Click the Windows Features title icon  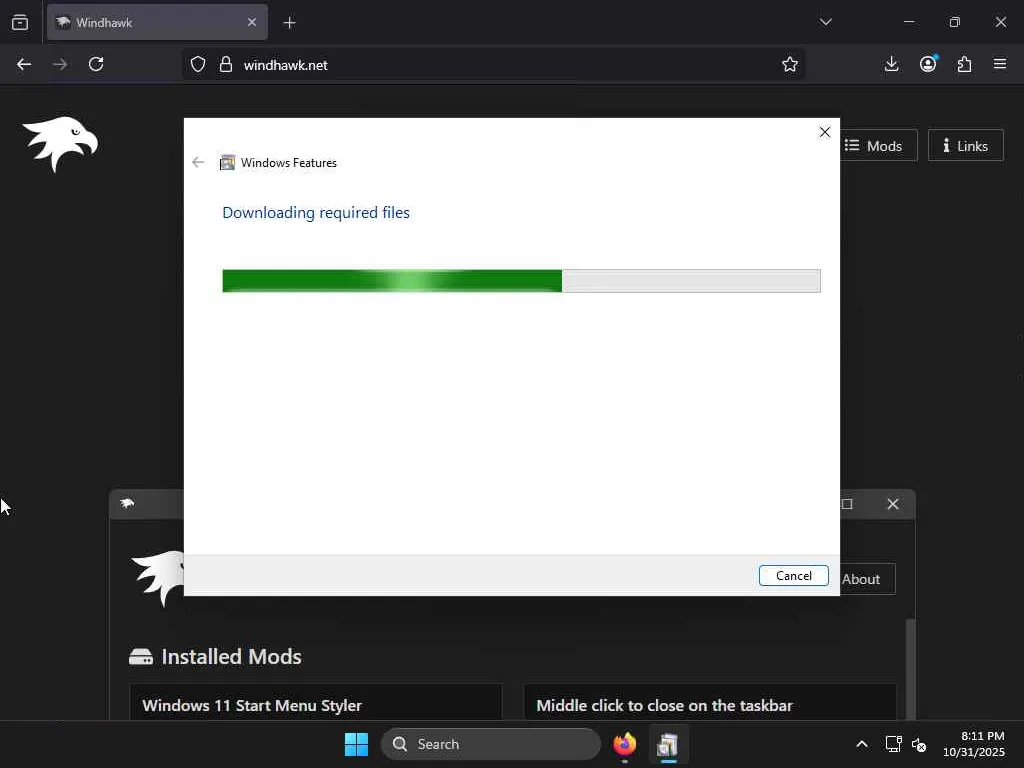[227, 163]
